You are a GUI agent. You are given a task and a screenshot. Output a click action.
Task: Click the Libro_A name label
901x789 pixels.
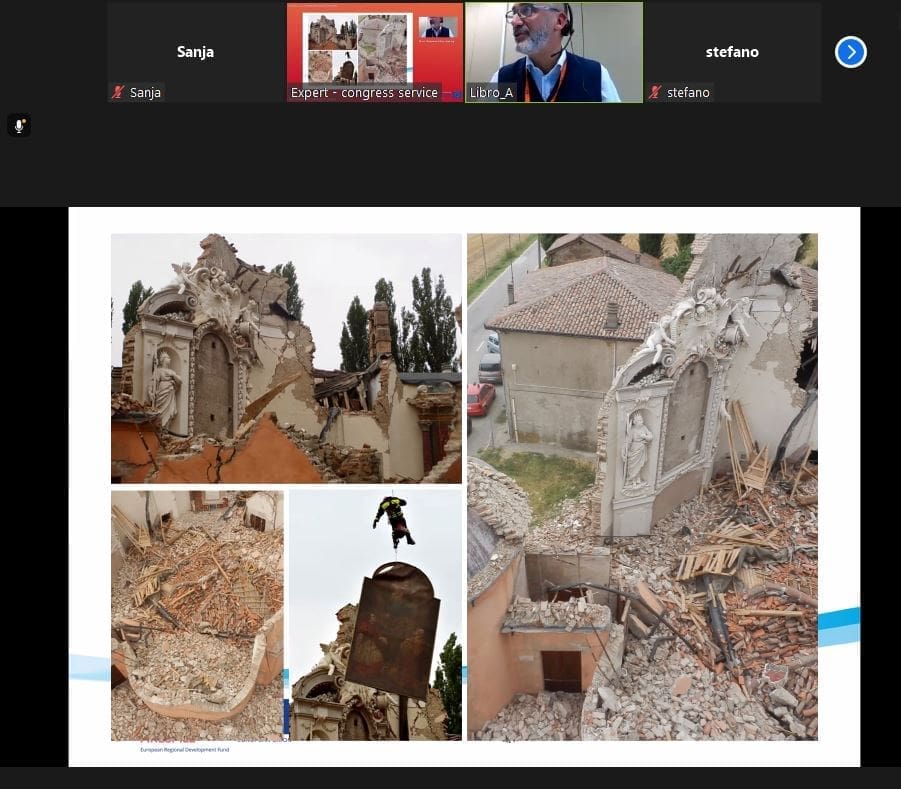491,93
